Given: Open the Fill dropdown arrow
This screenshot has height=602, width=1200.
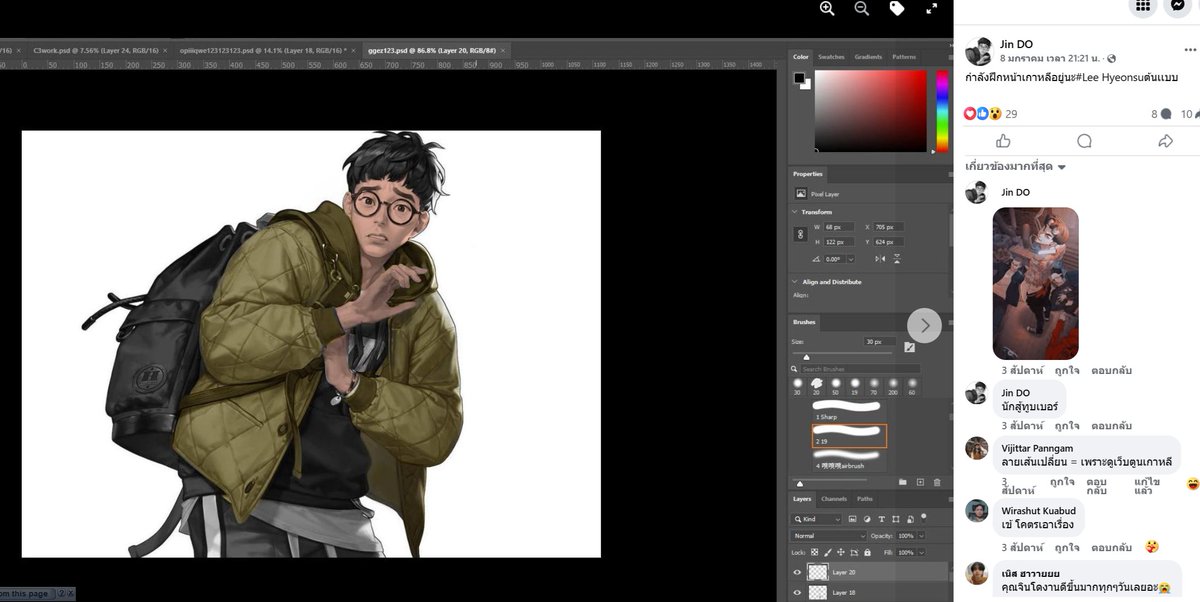Looking at the screenshot, I should [923, 552].
